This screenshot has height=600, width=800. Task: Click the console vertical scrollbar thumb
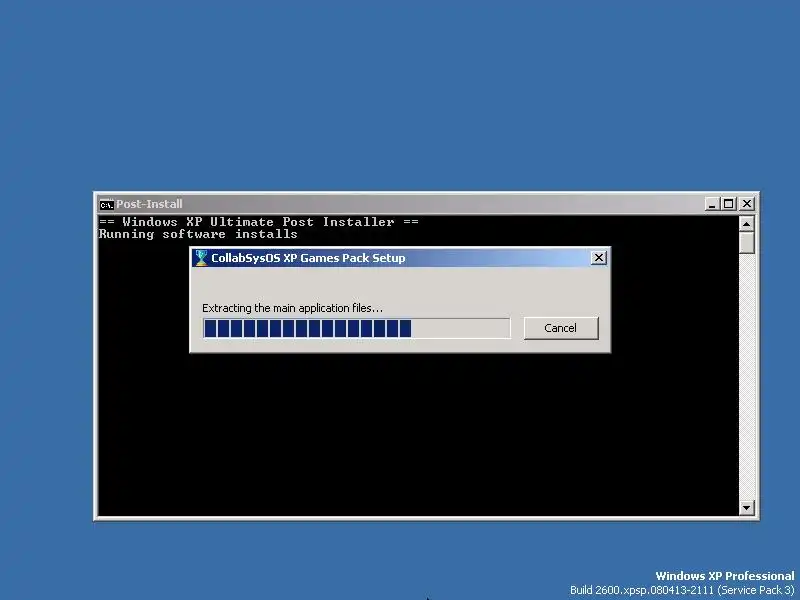(x=746, y=242)
